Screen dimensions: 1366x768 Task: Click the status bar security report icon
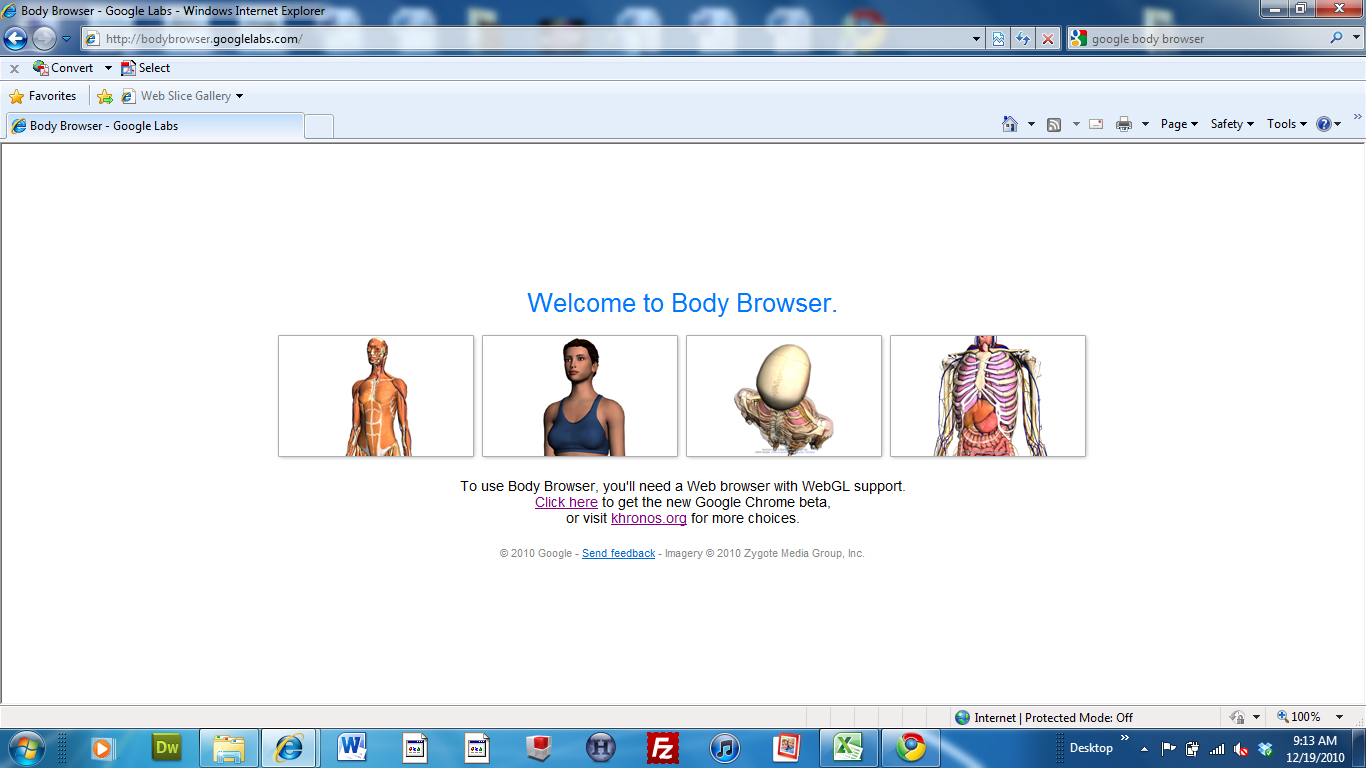(1238, 717)
